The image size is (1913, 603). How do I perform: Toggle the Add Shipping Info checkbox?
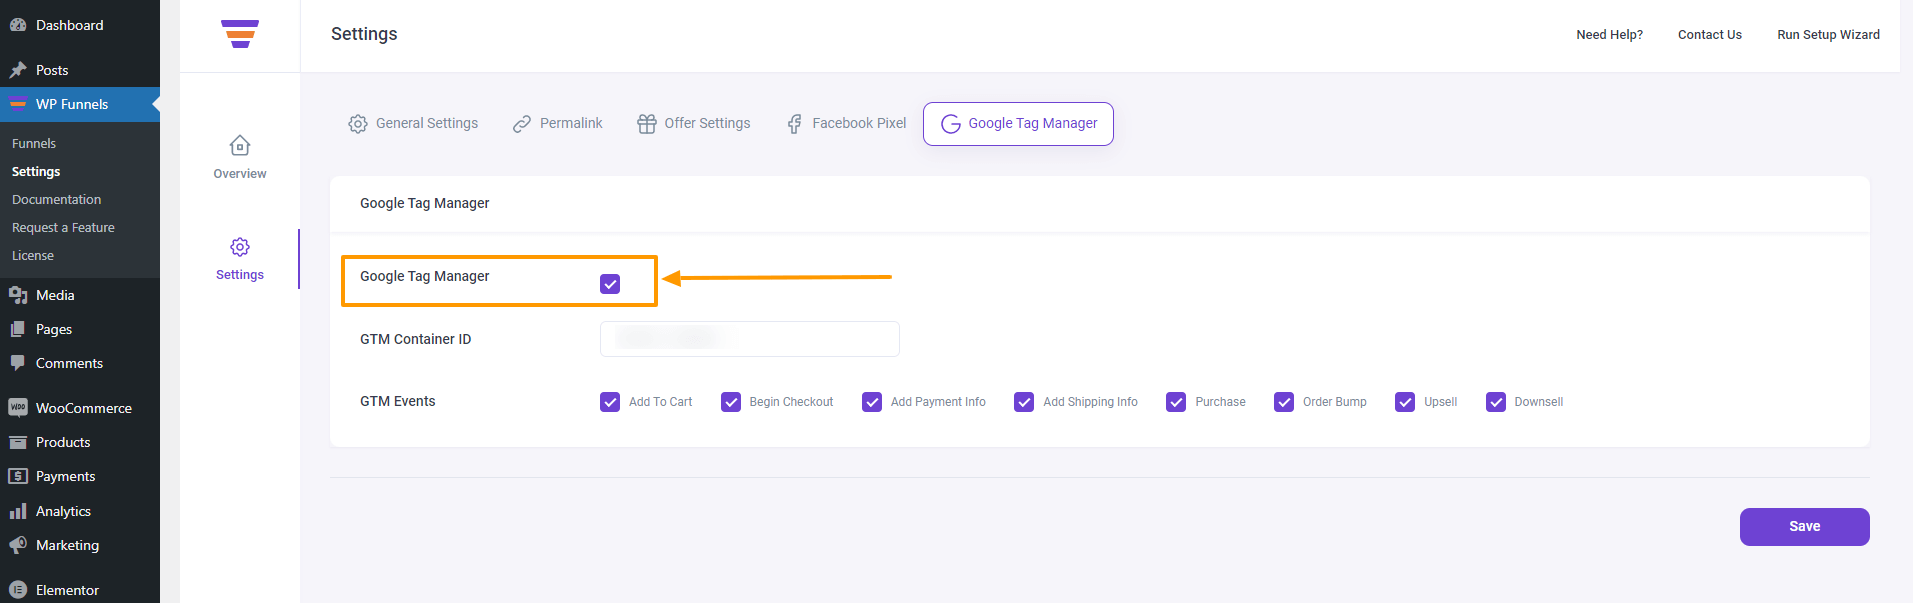[1024, 402]
